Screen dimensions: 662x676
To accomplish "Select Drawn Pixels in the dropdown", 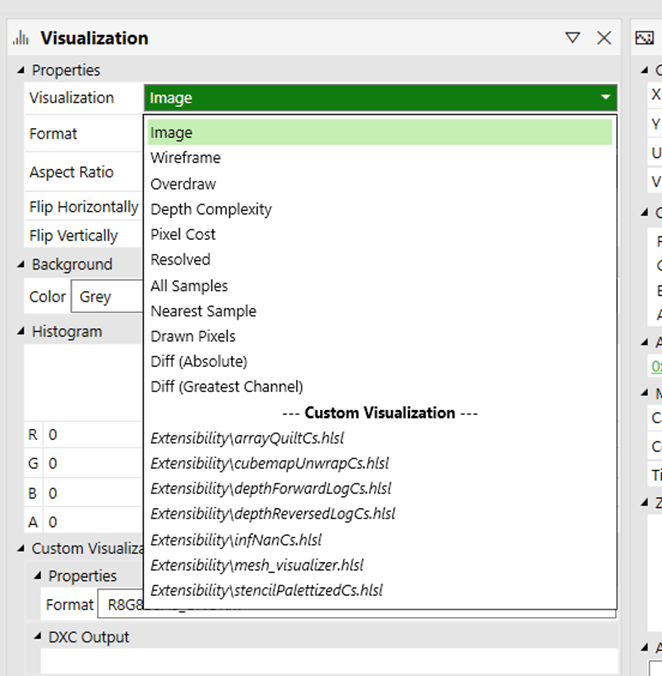I will pos(380,336).
